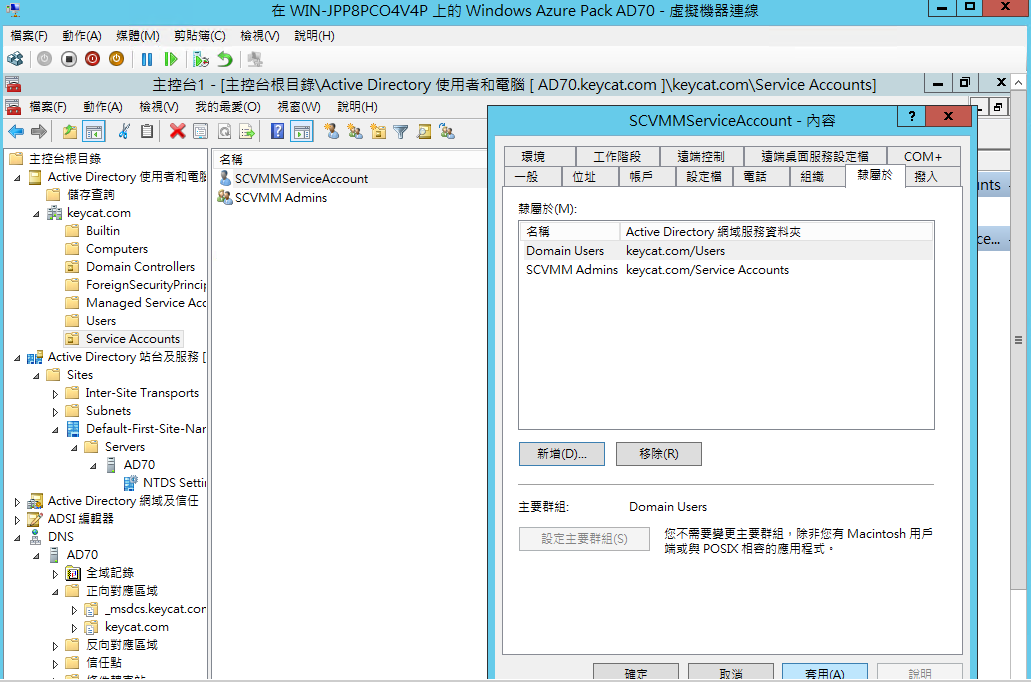
Task: Toggle the console tree show/hide icon
Action: pos(93,132)
